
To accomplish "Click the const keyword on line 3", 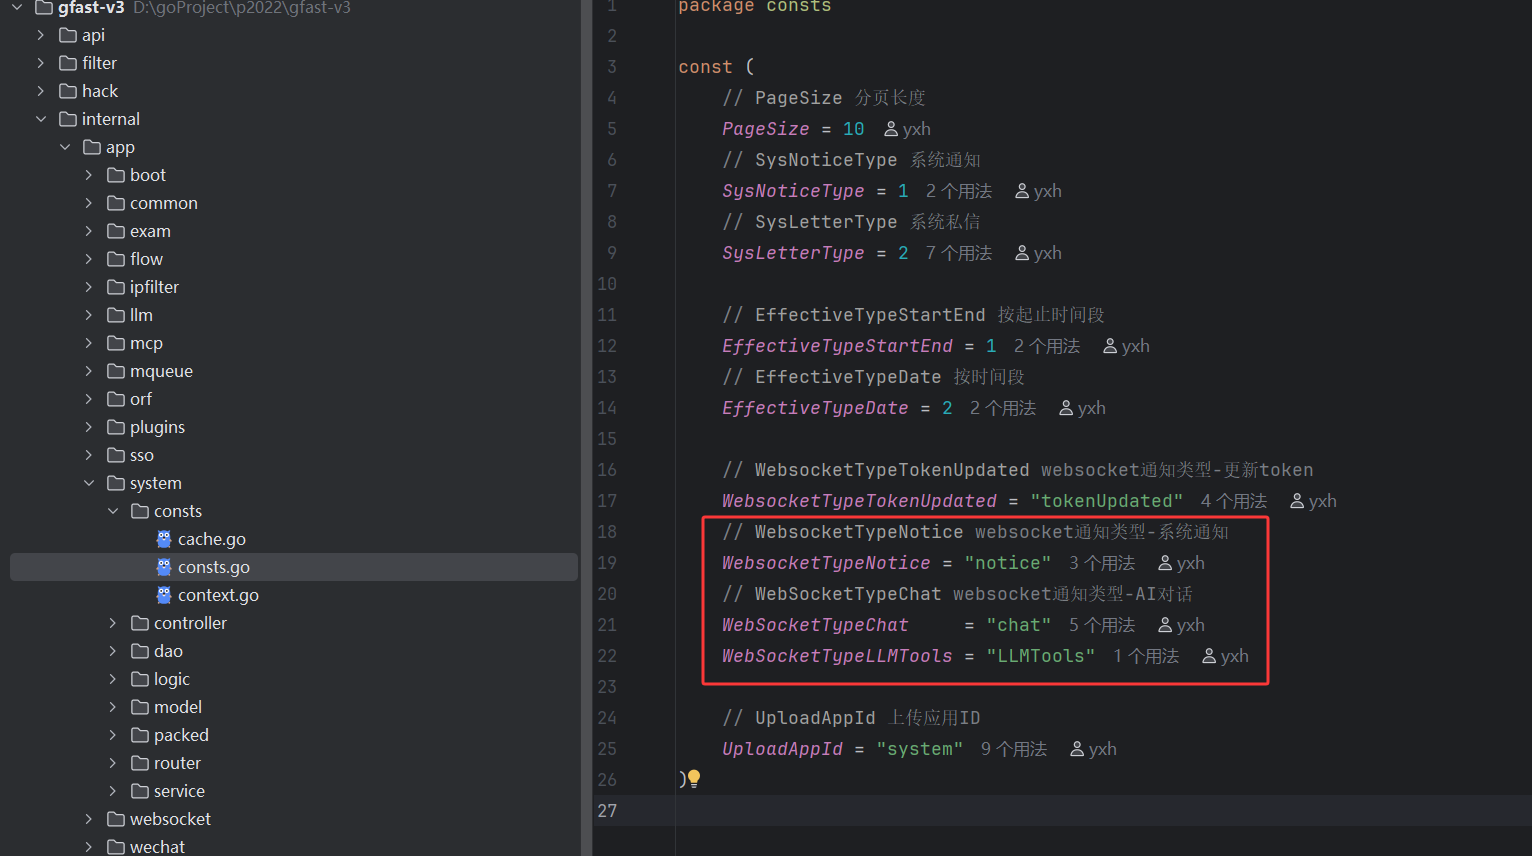I will [x=705, y=67].
